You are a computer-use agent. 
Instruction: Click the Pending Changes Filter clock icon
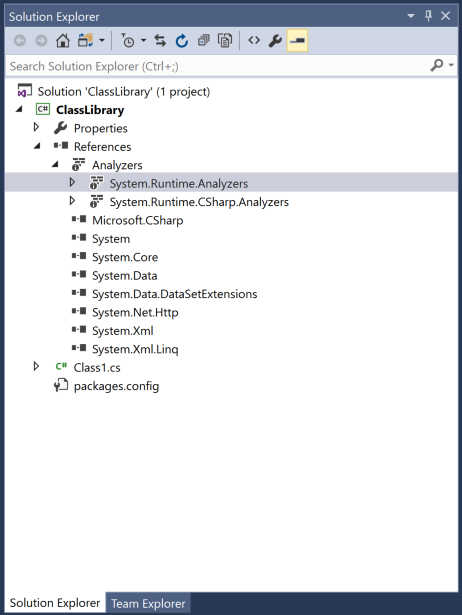click(128, 40)
